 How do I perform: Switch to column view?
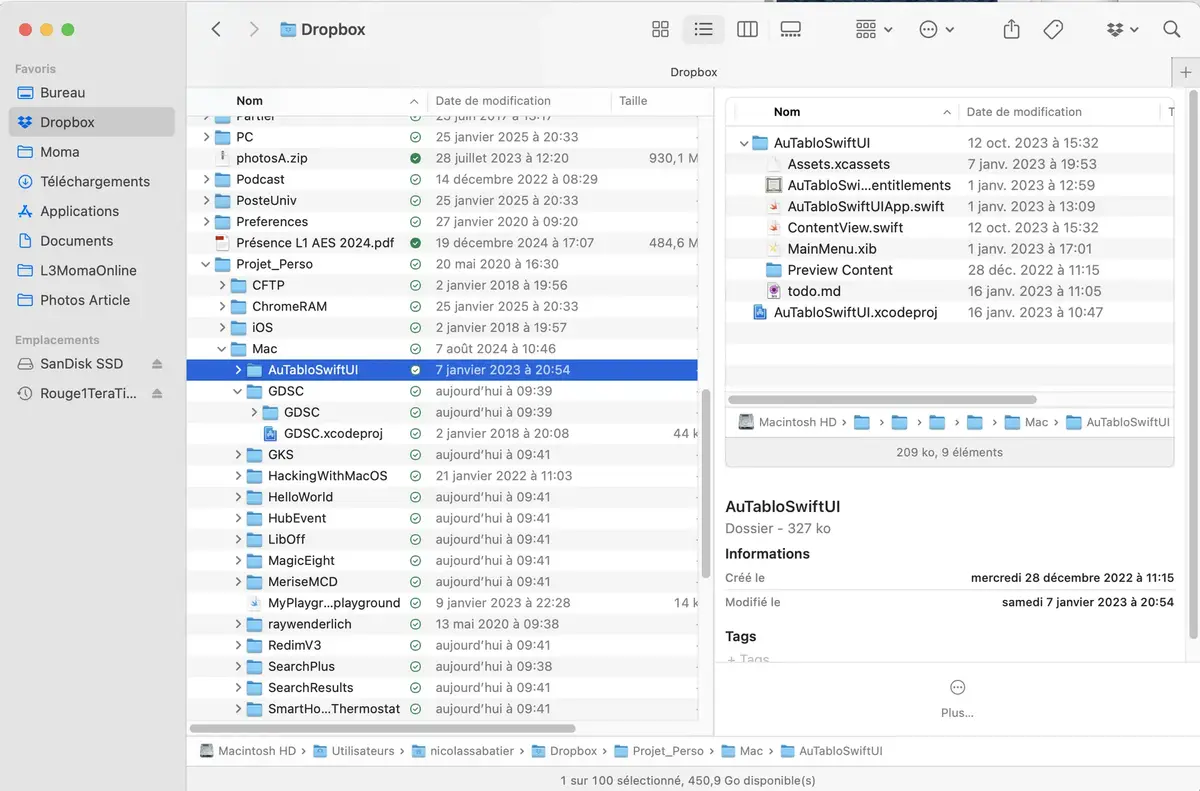(x=747, y=29)
